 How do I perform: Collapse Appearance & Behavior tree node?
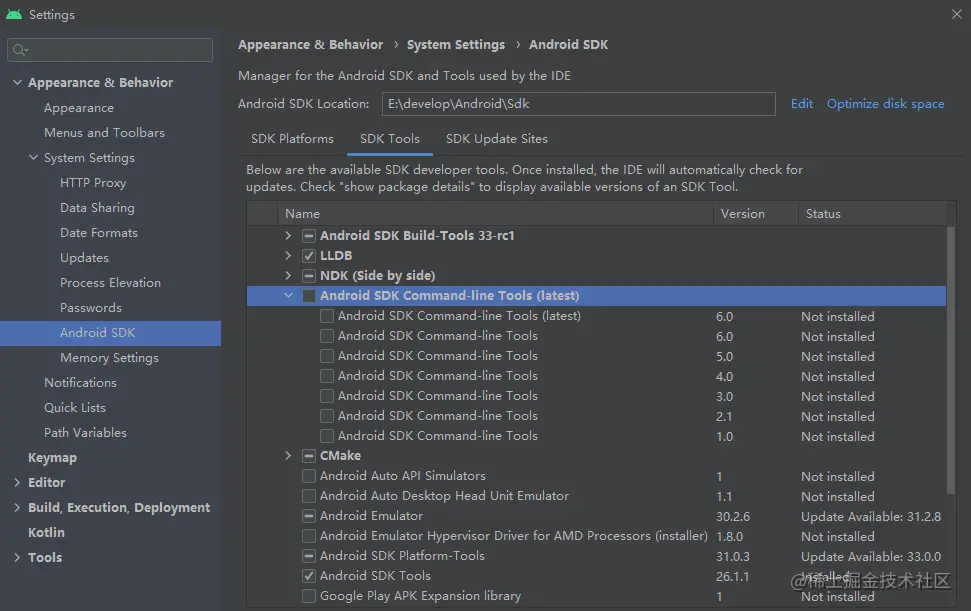(17, 82)
